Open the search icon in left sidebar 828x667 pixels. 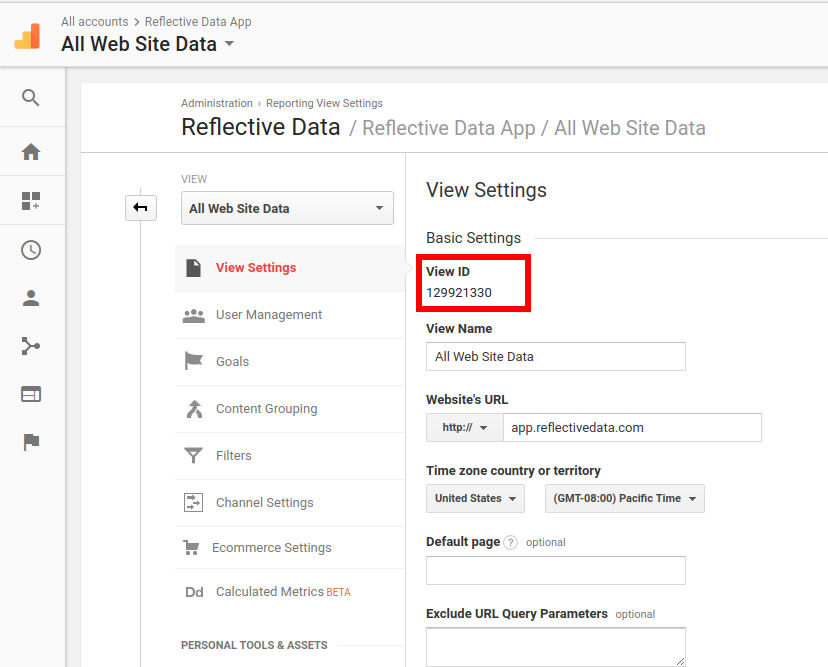31,98
